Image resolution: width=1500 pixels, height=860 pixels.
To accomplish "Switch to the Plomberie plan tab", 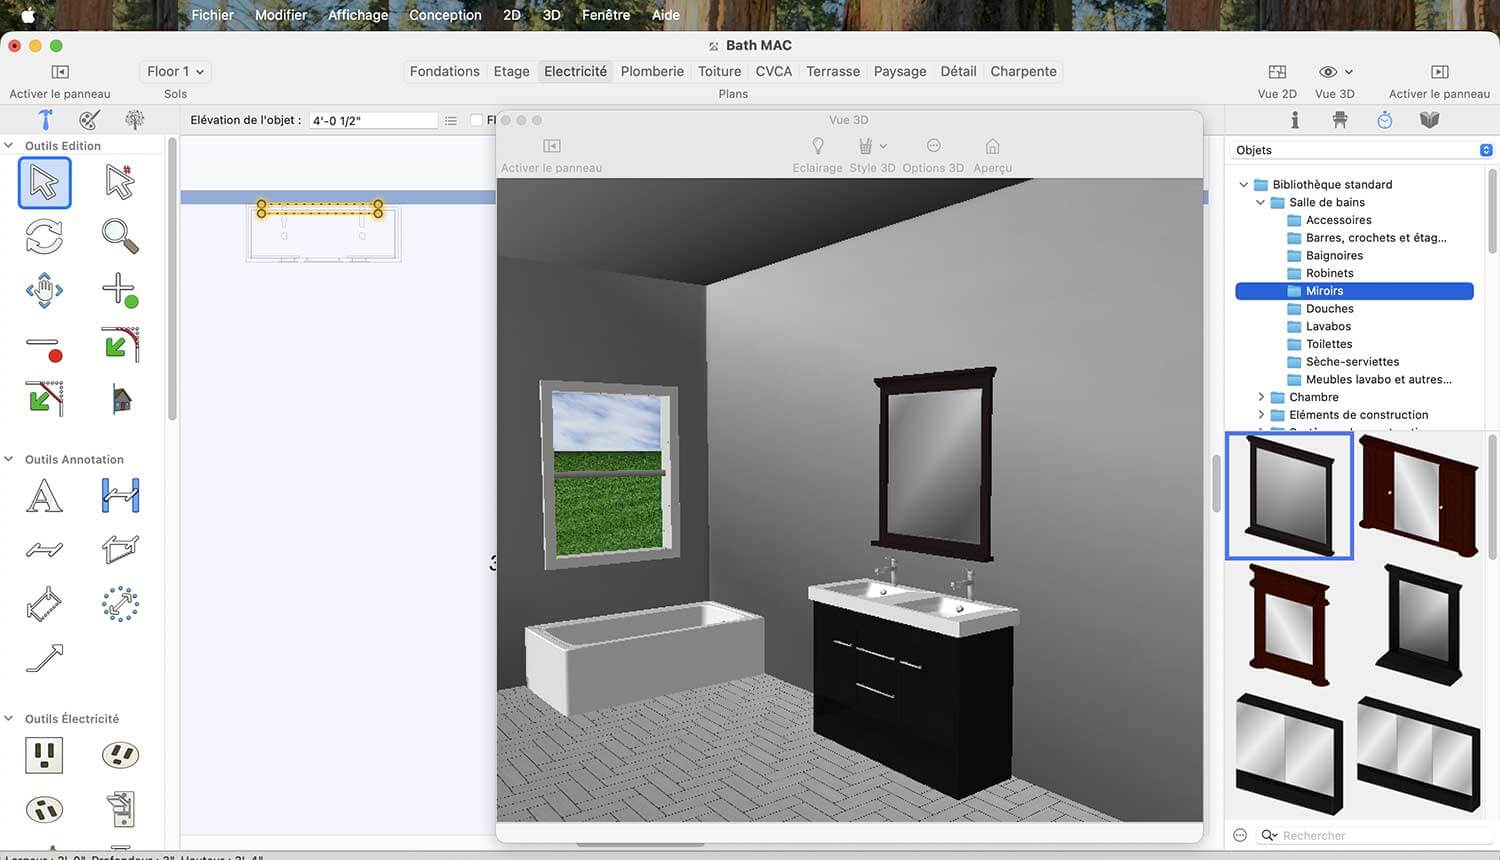I will pos(652,72).
